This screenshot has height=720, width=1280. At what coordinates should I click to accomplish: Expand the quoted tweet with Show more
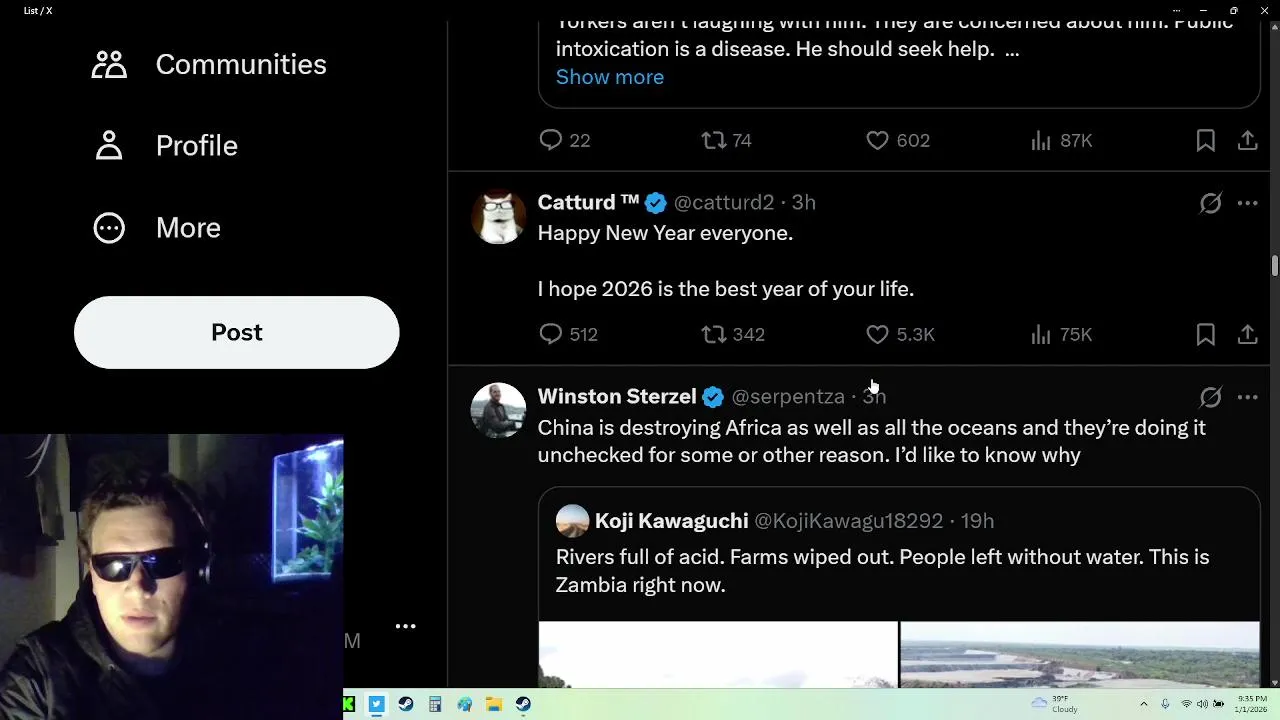click(x=609, y=77)
